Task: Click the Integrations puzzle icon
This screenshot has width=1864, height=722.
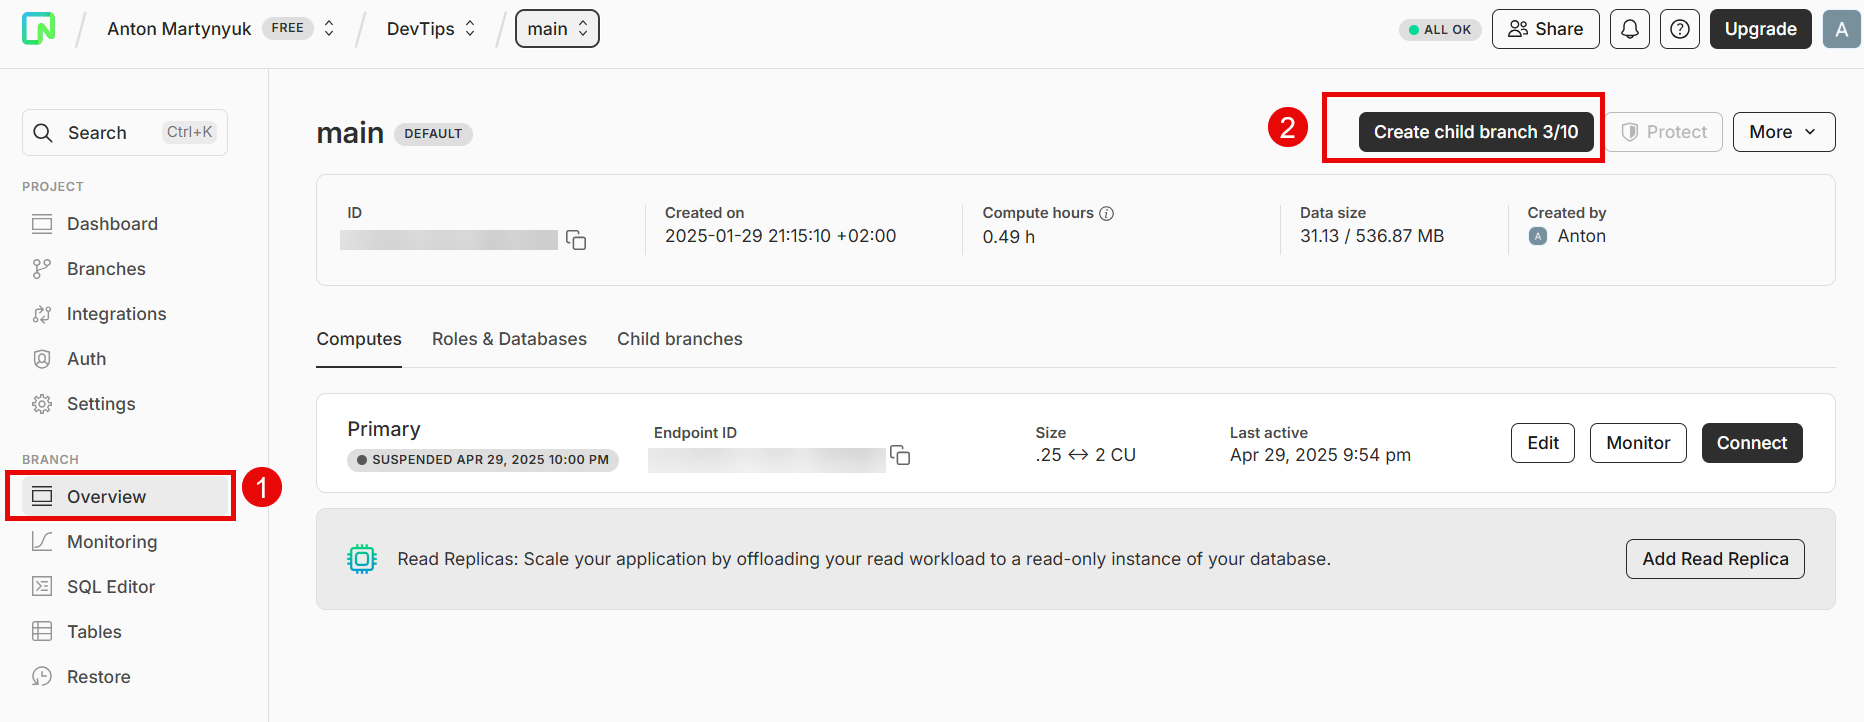Action: tap(42, 314)
